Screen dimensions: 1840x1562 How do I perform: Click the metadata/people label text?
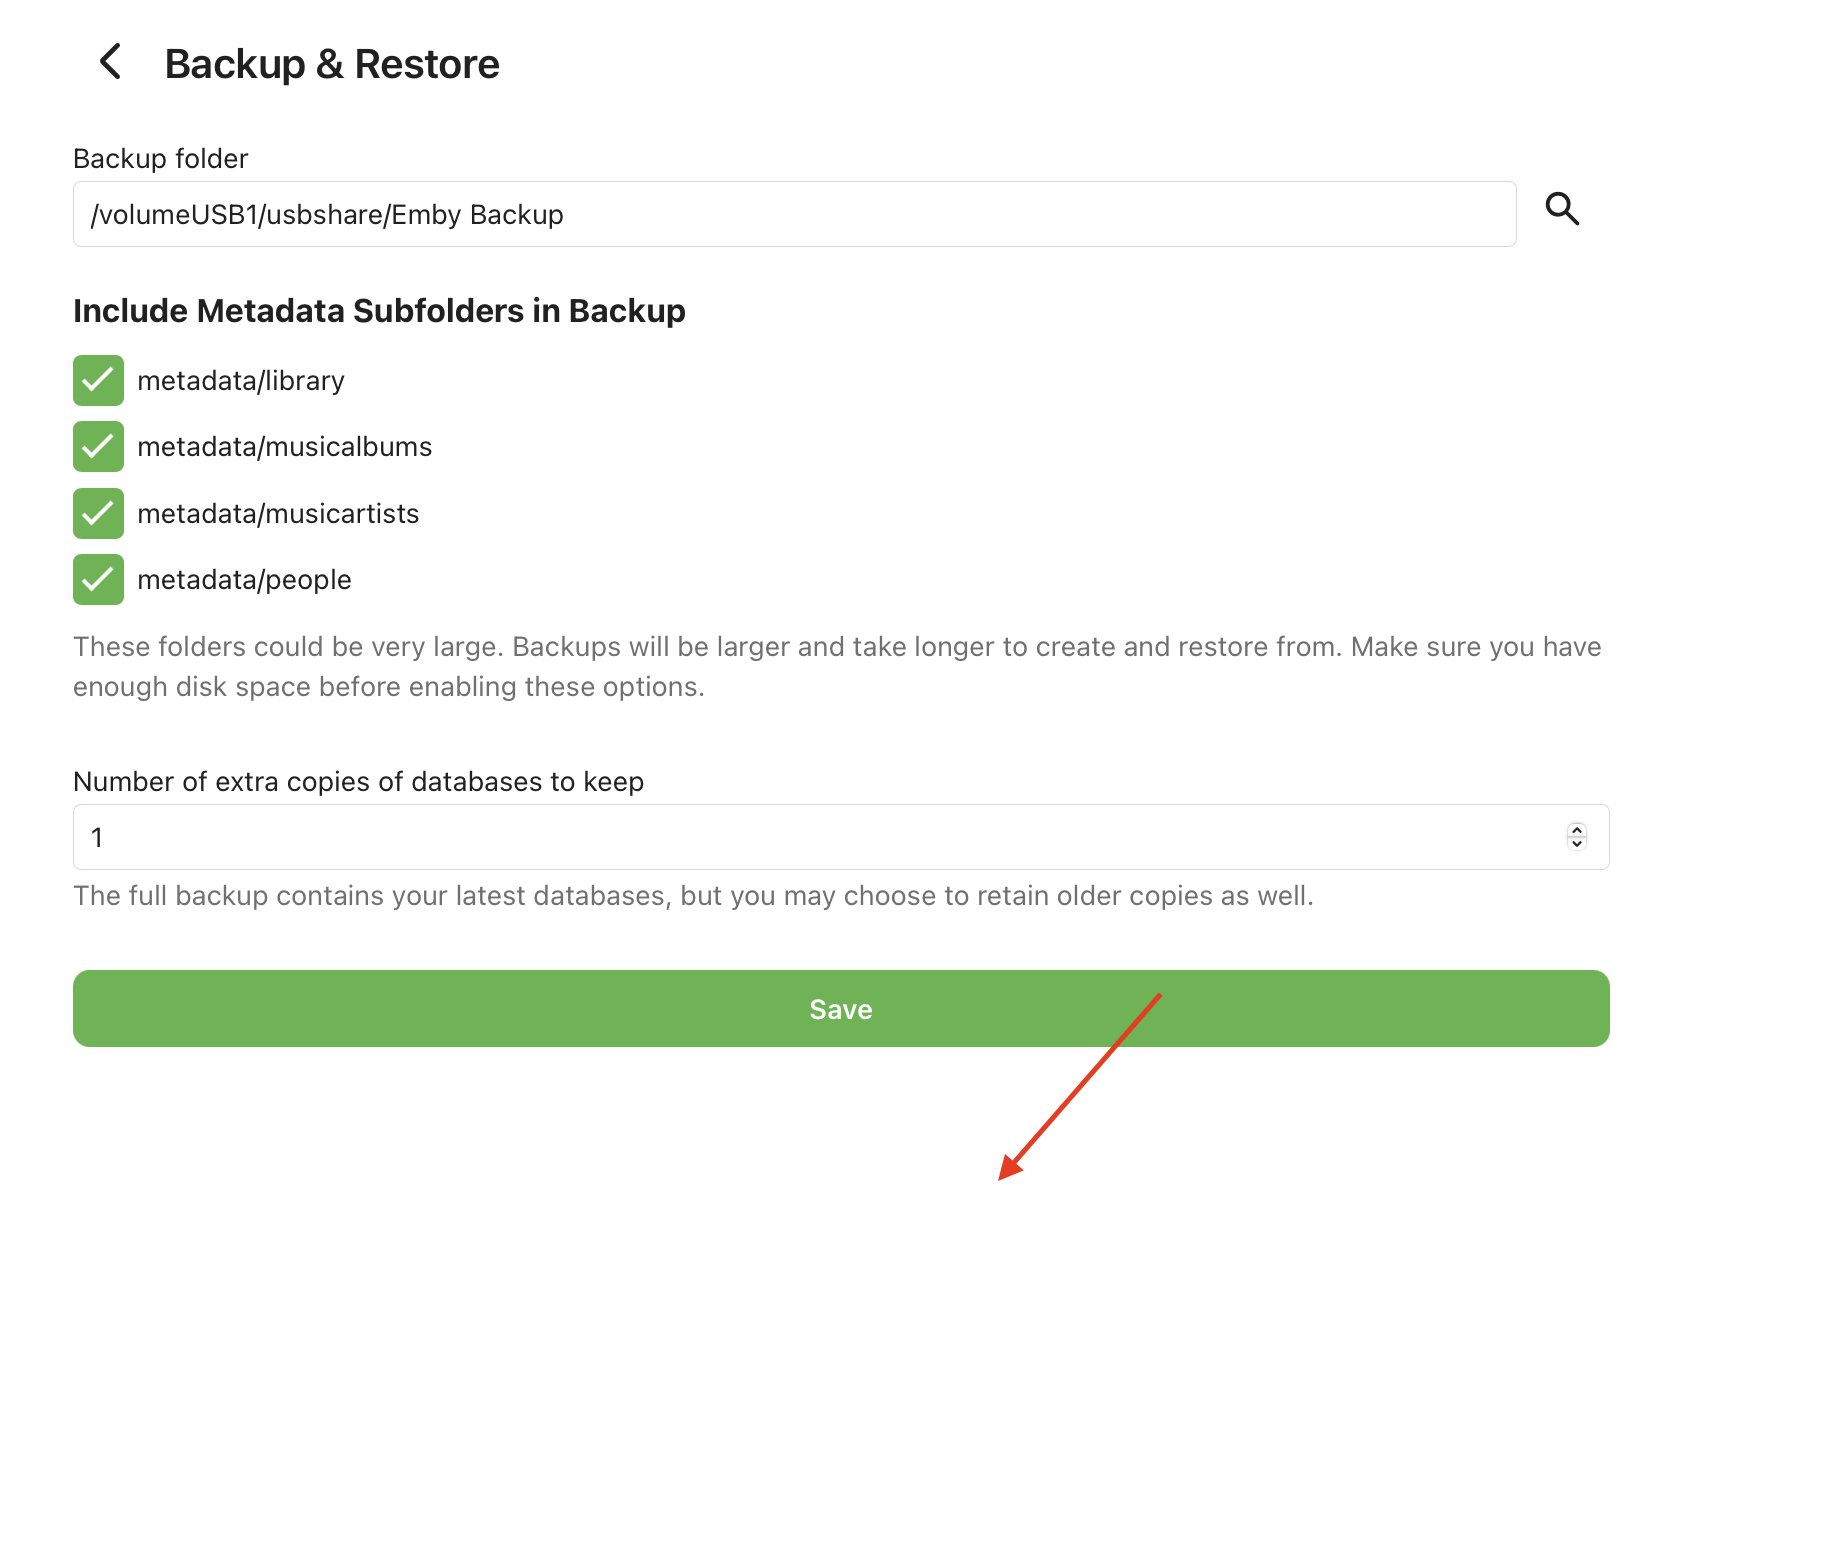tap(244, 580)
